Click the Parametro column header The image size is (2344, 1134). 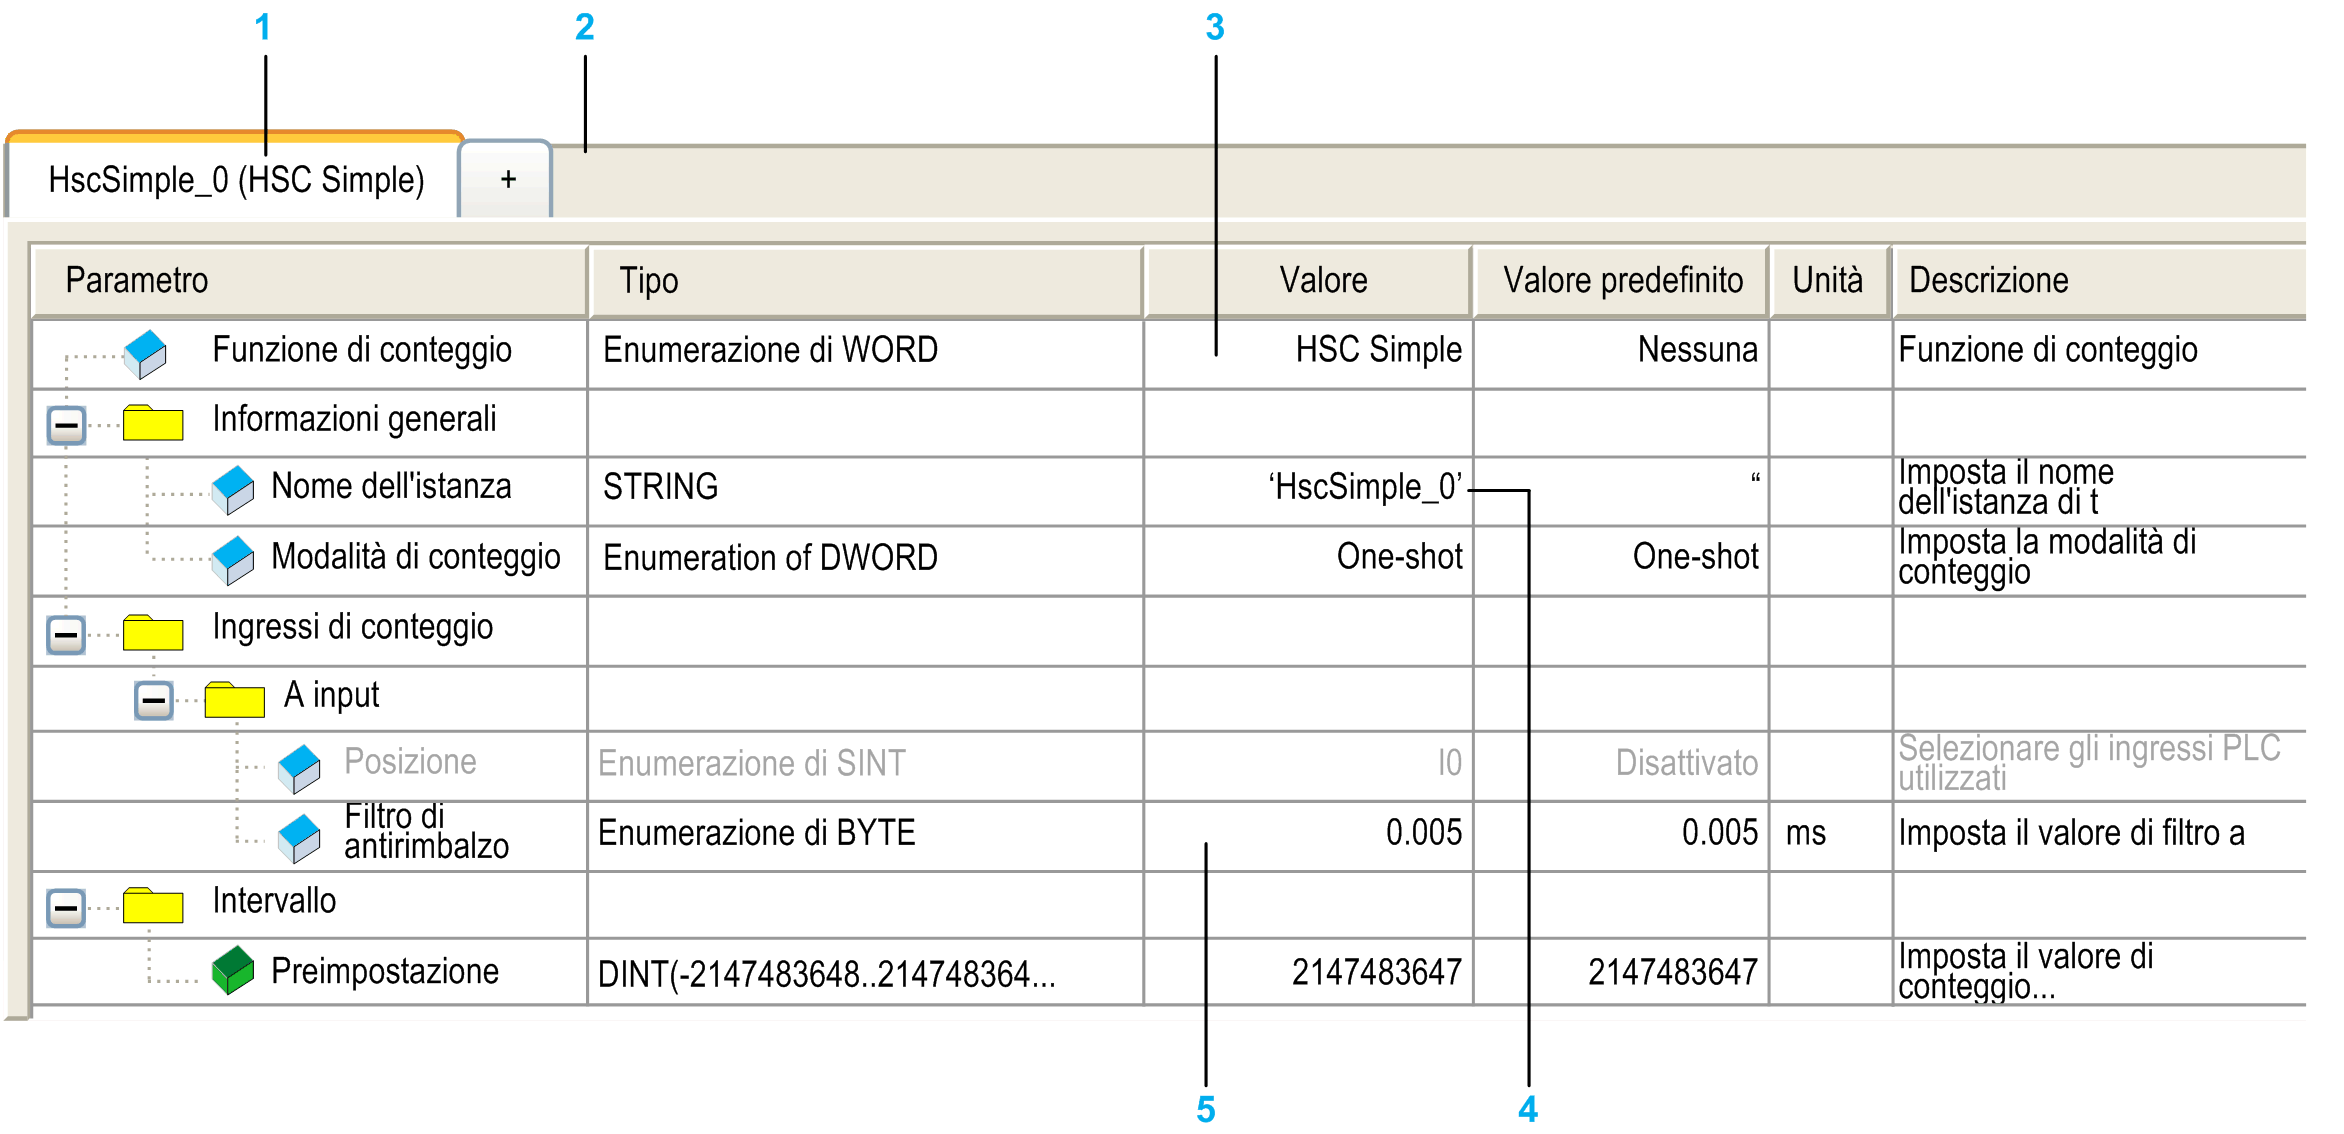point(310,281)
